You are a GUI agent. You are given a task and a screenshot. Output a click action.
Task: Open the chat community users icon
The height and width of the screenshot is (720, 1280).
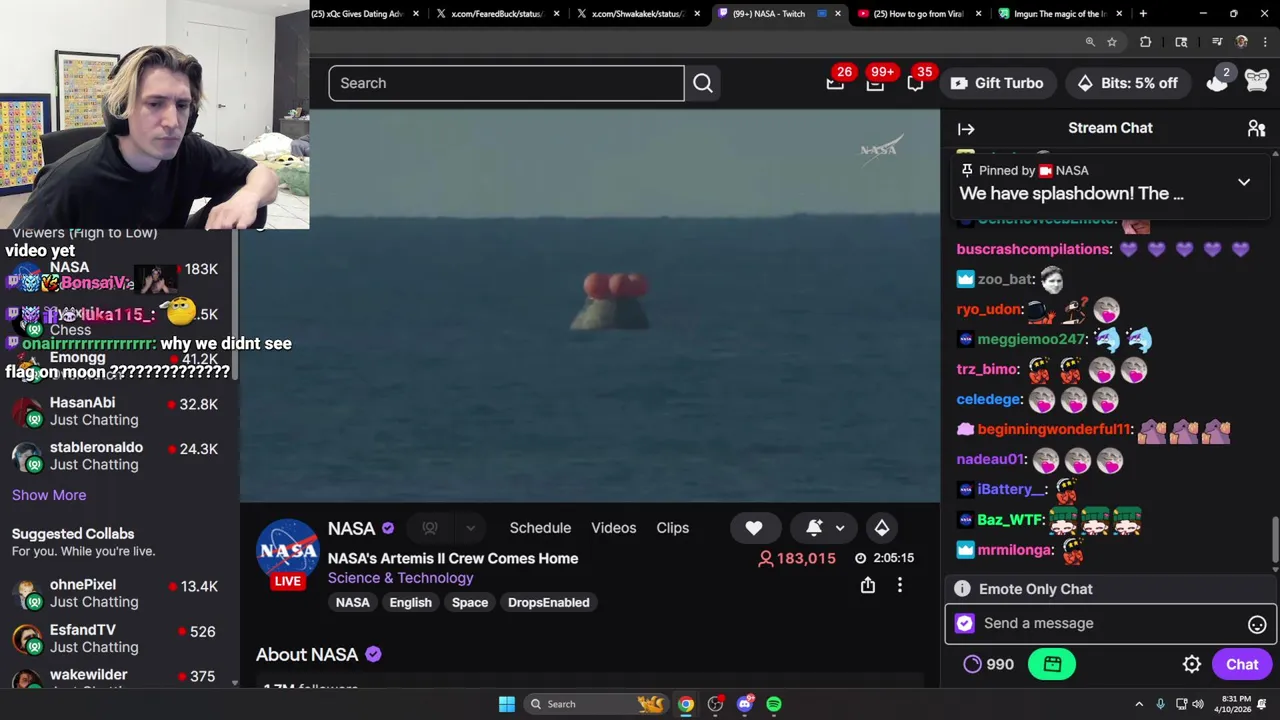pos(1256,128)
